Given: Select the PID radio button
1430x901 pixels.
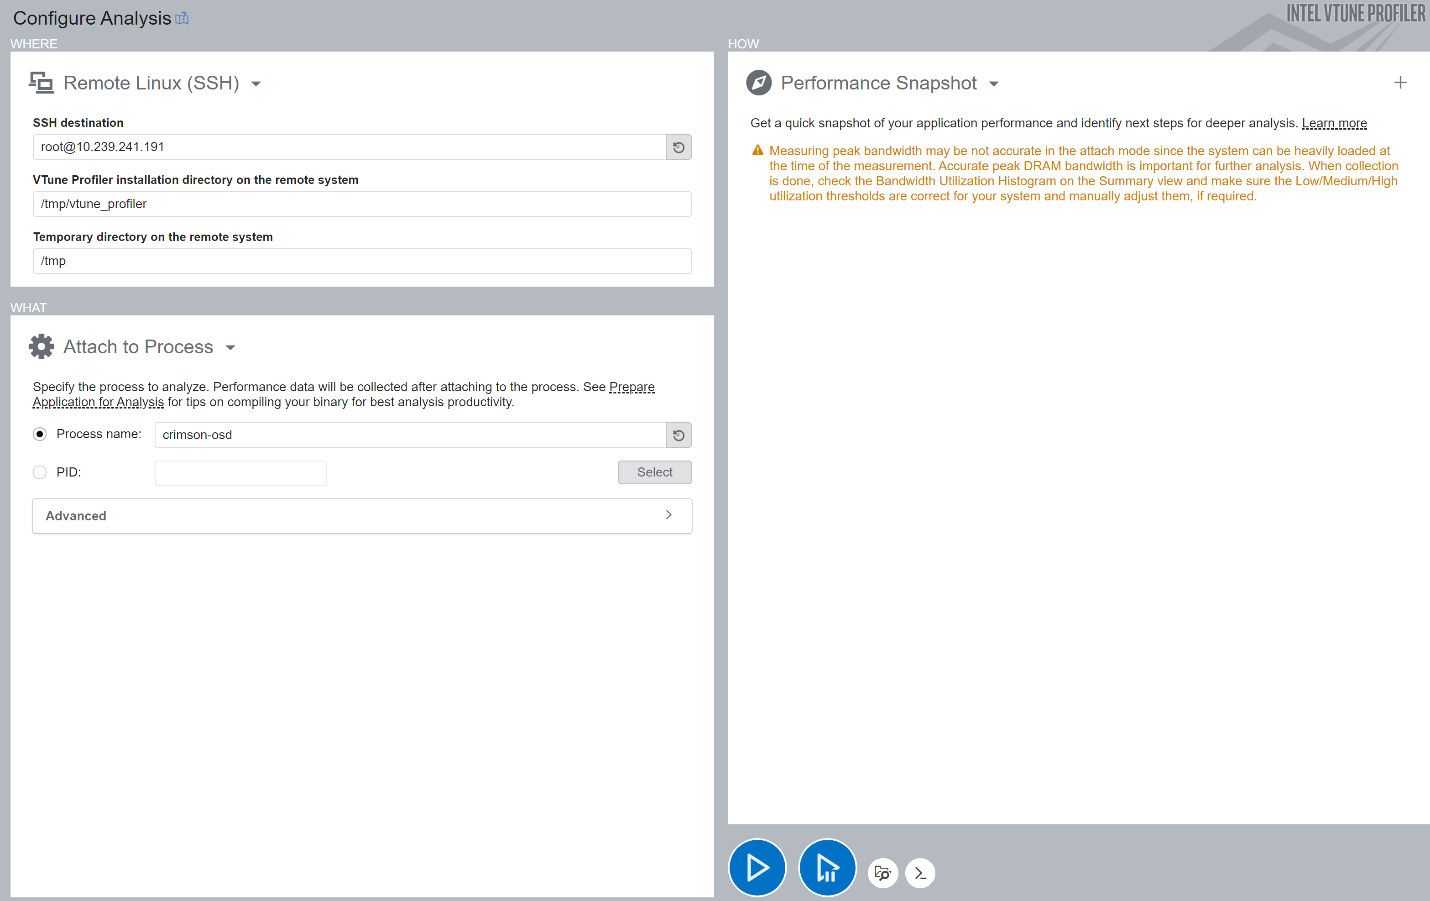Looking at the screenshot, I should (x=40, y=472).
